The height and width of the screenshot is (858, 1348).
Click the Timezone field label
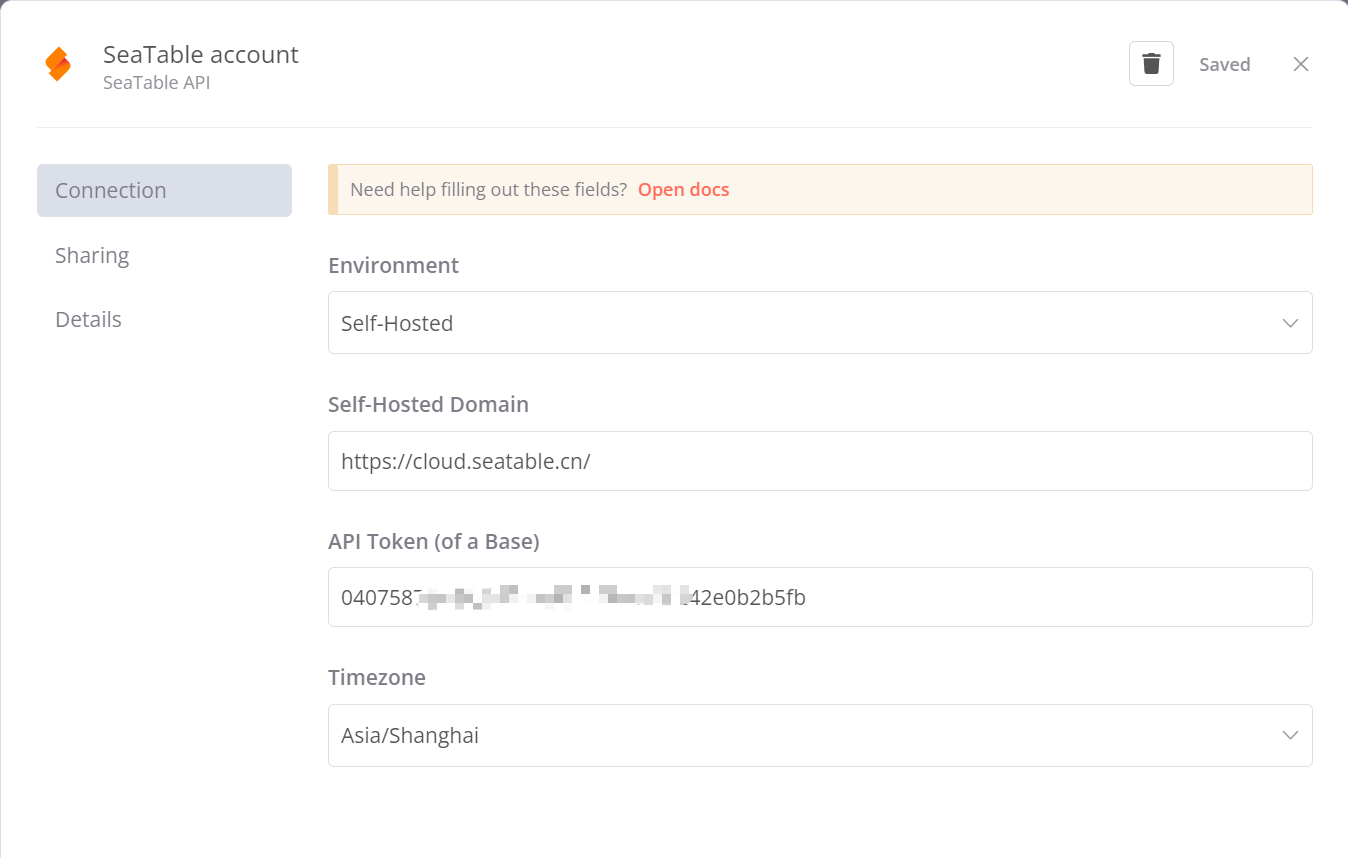coord(377,677)
